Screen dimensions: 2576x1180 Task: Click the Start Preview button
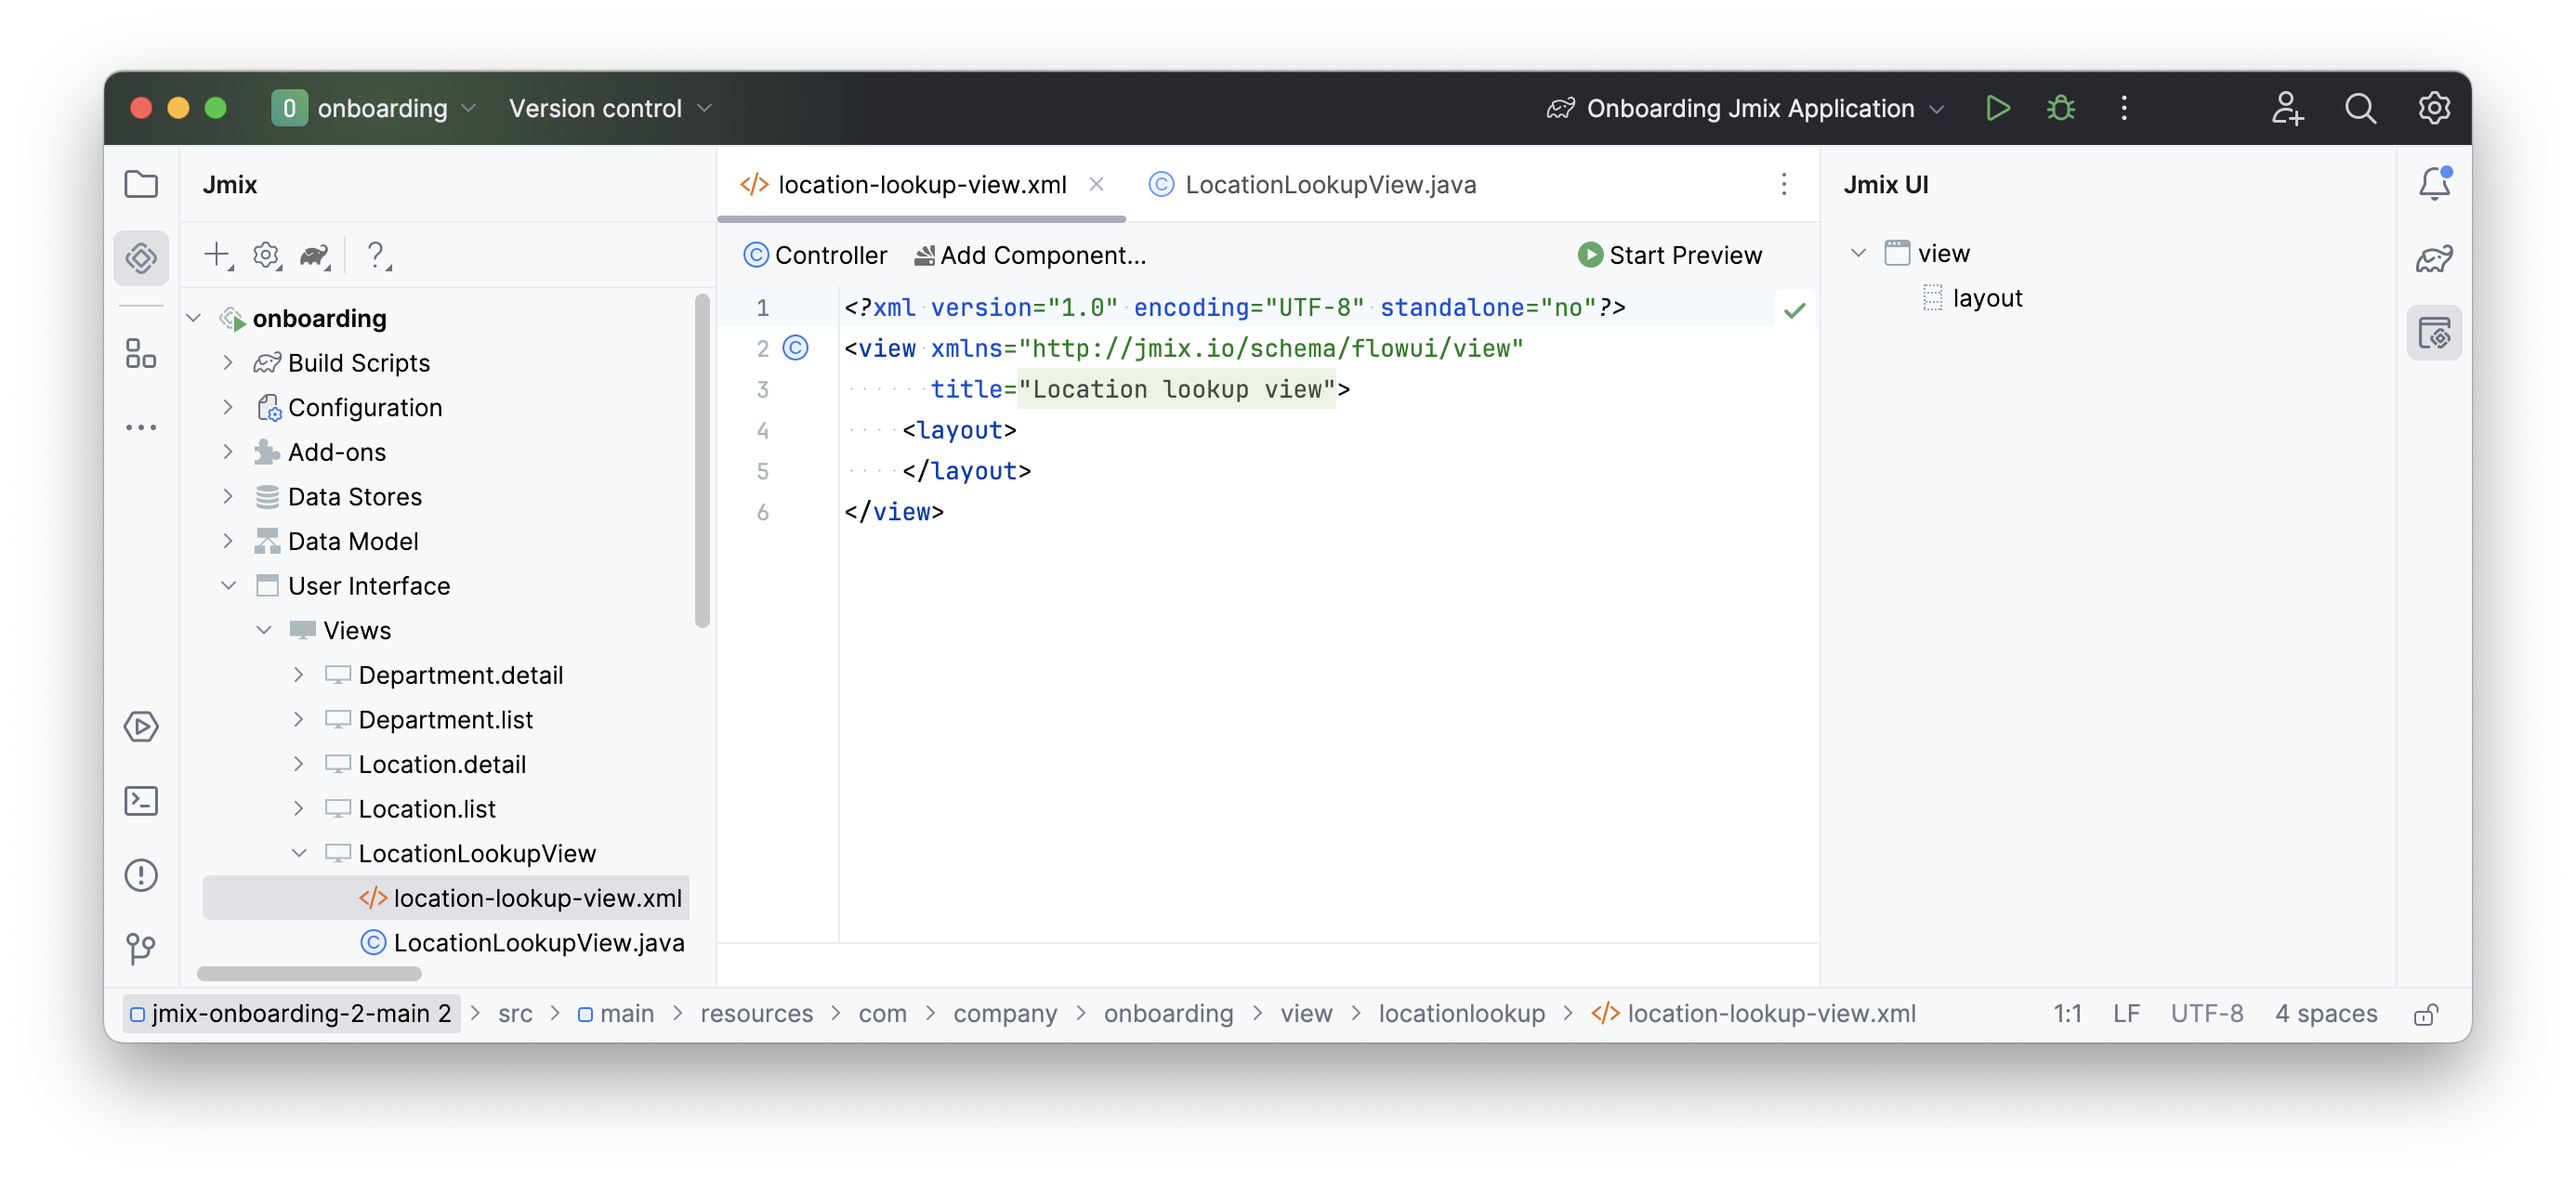(x=1669, y=255)
